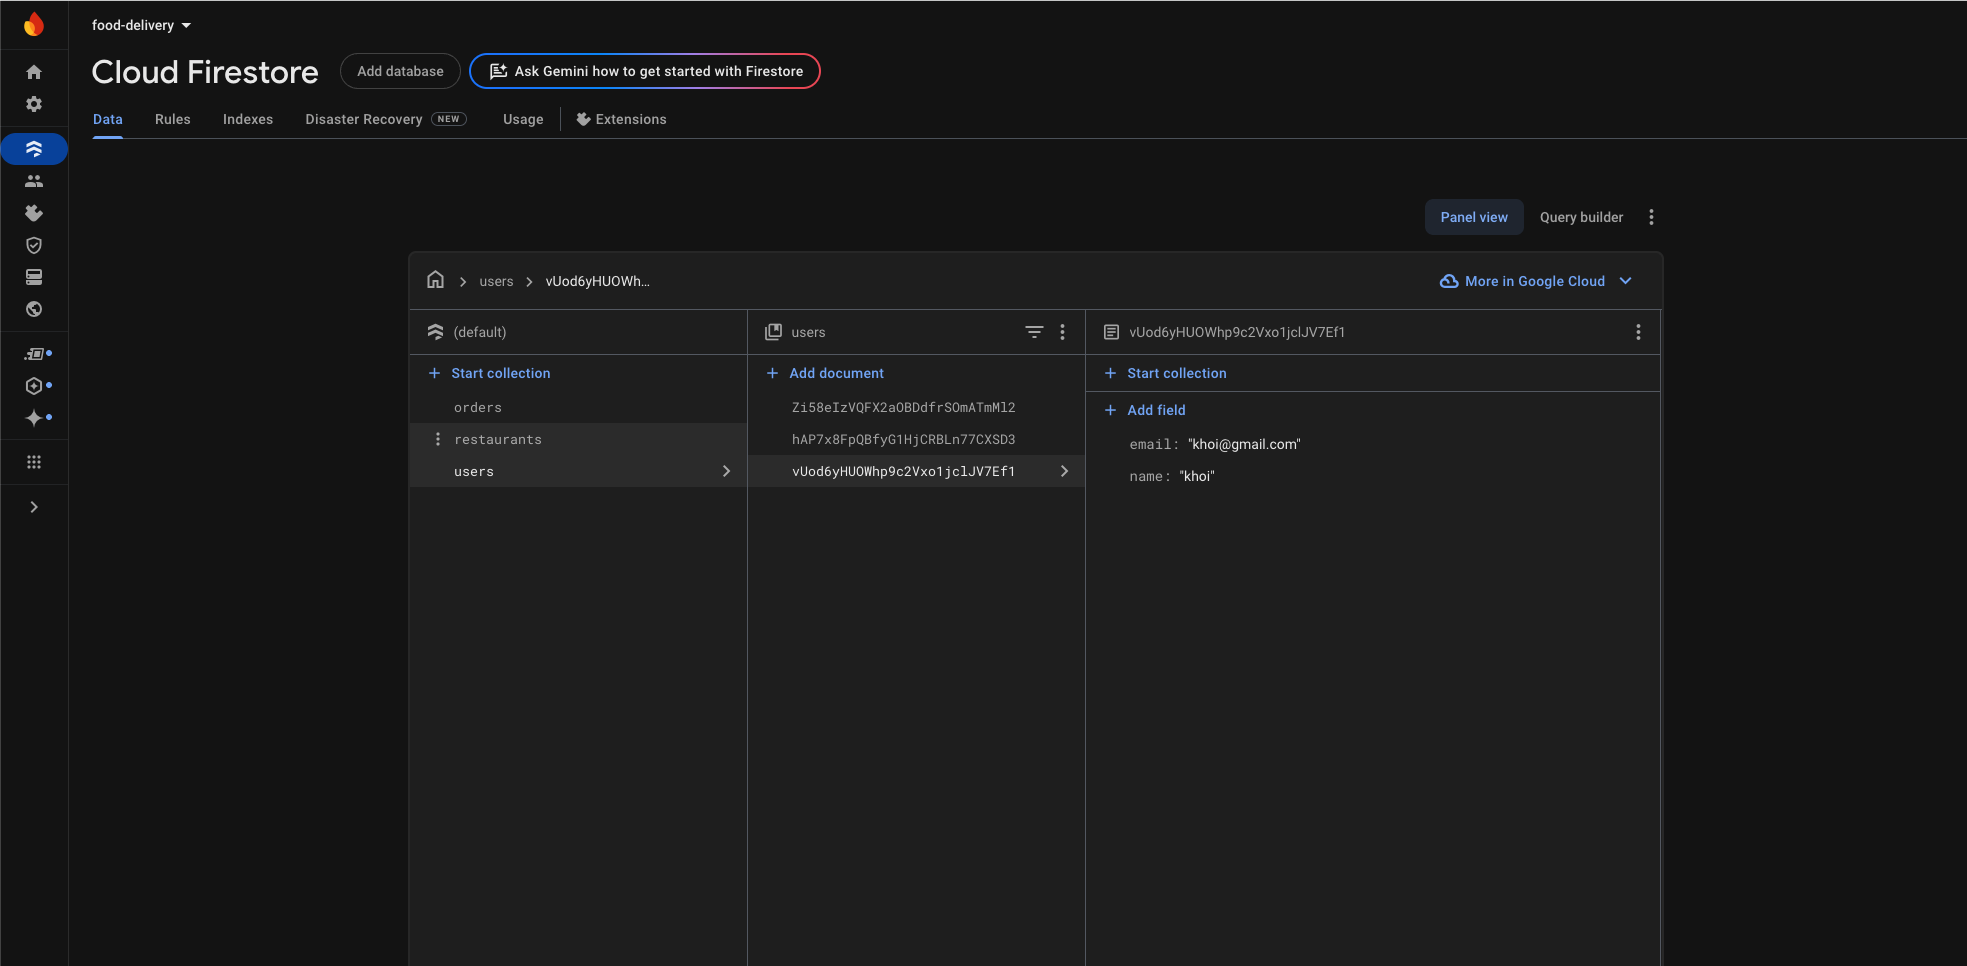Open the Run category icon in sidebar
Image resolution: width=1967 pixels, height=966 pixels.
(x=34, y=354)
